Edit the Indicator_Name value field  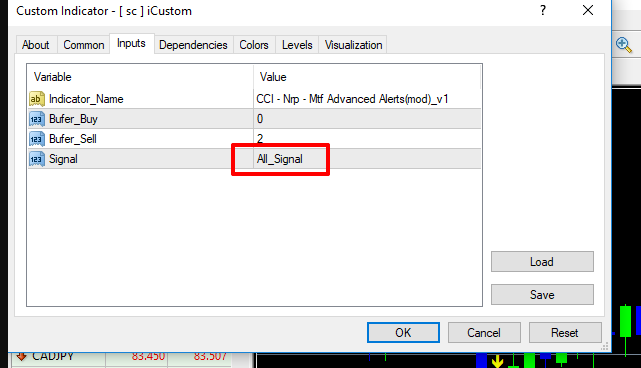click(x=367, y=99)
